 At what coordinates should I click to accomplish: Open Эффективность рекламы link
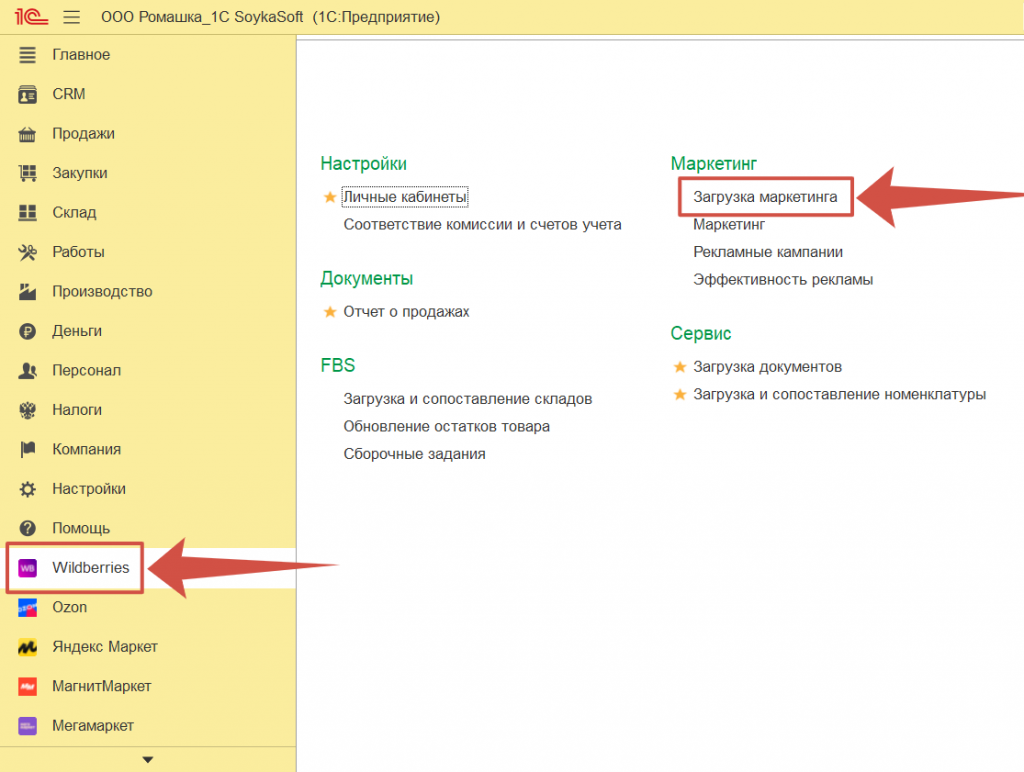pyautogui.click(x=782, y=280)
